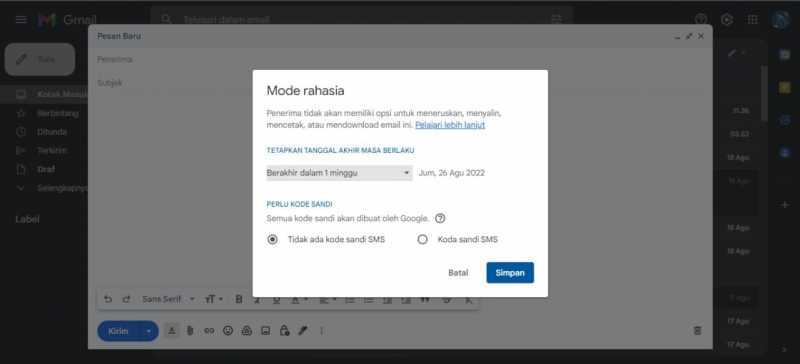
Task: Open more compose options dots
Action: pos(321,331)
